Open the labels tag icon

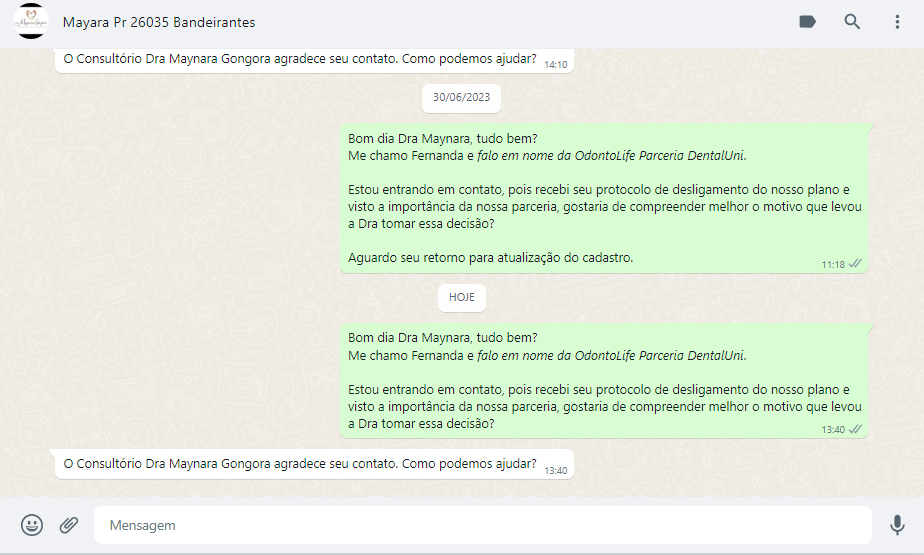[x=807, y=22]
